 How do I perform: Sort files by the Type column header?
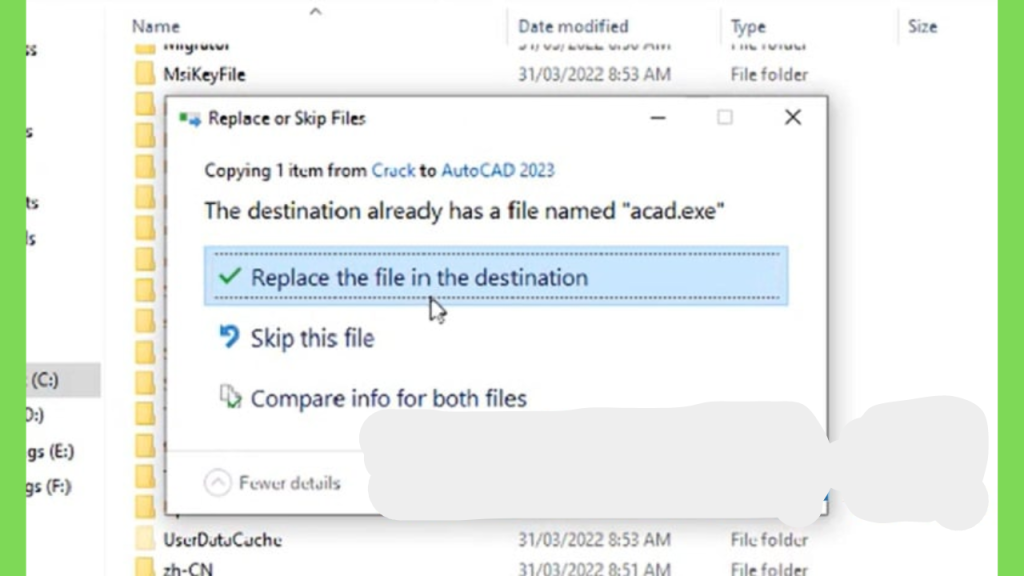(x=748, y=27)
